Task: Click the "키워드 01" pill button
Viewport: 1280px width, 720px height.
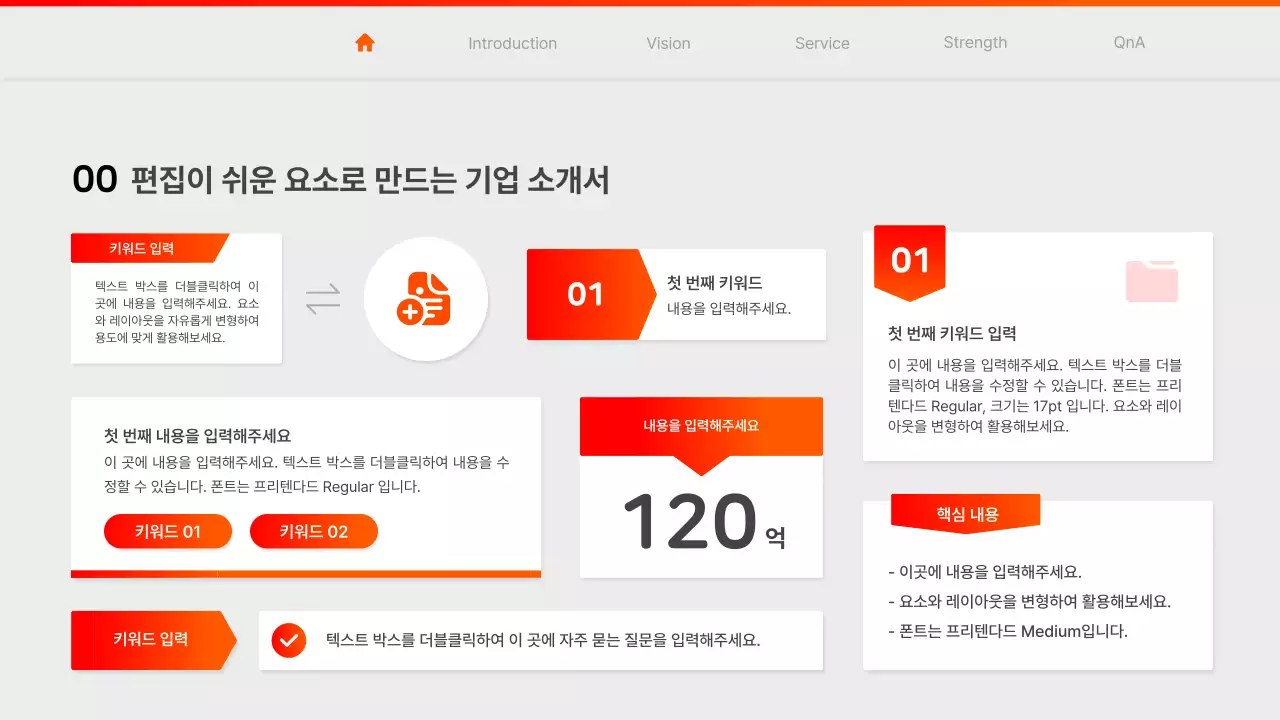Action: click(167, 531)
